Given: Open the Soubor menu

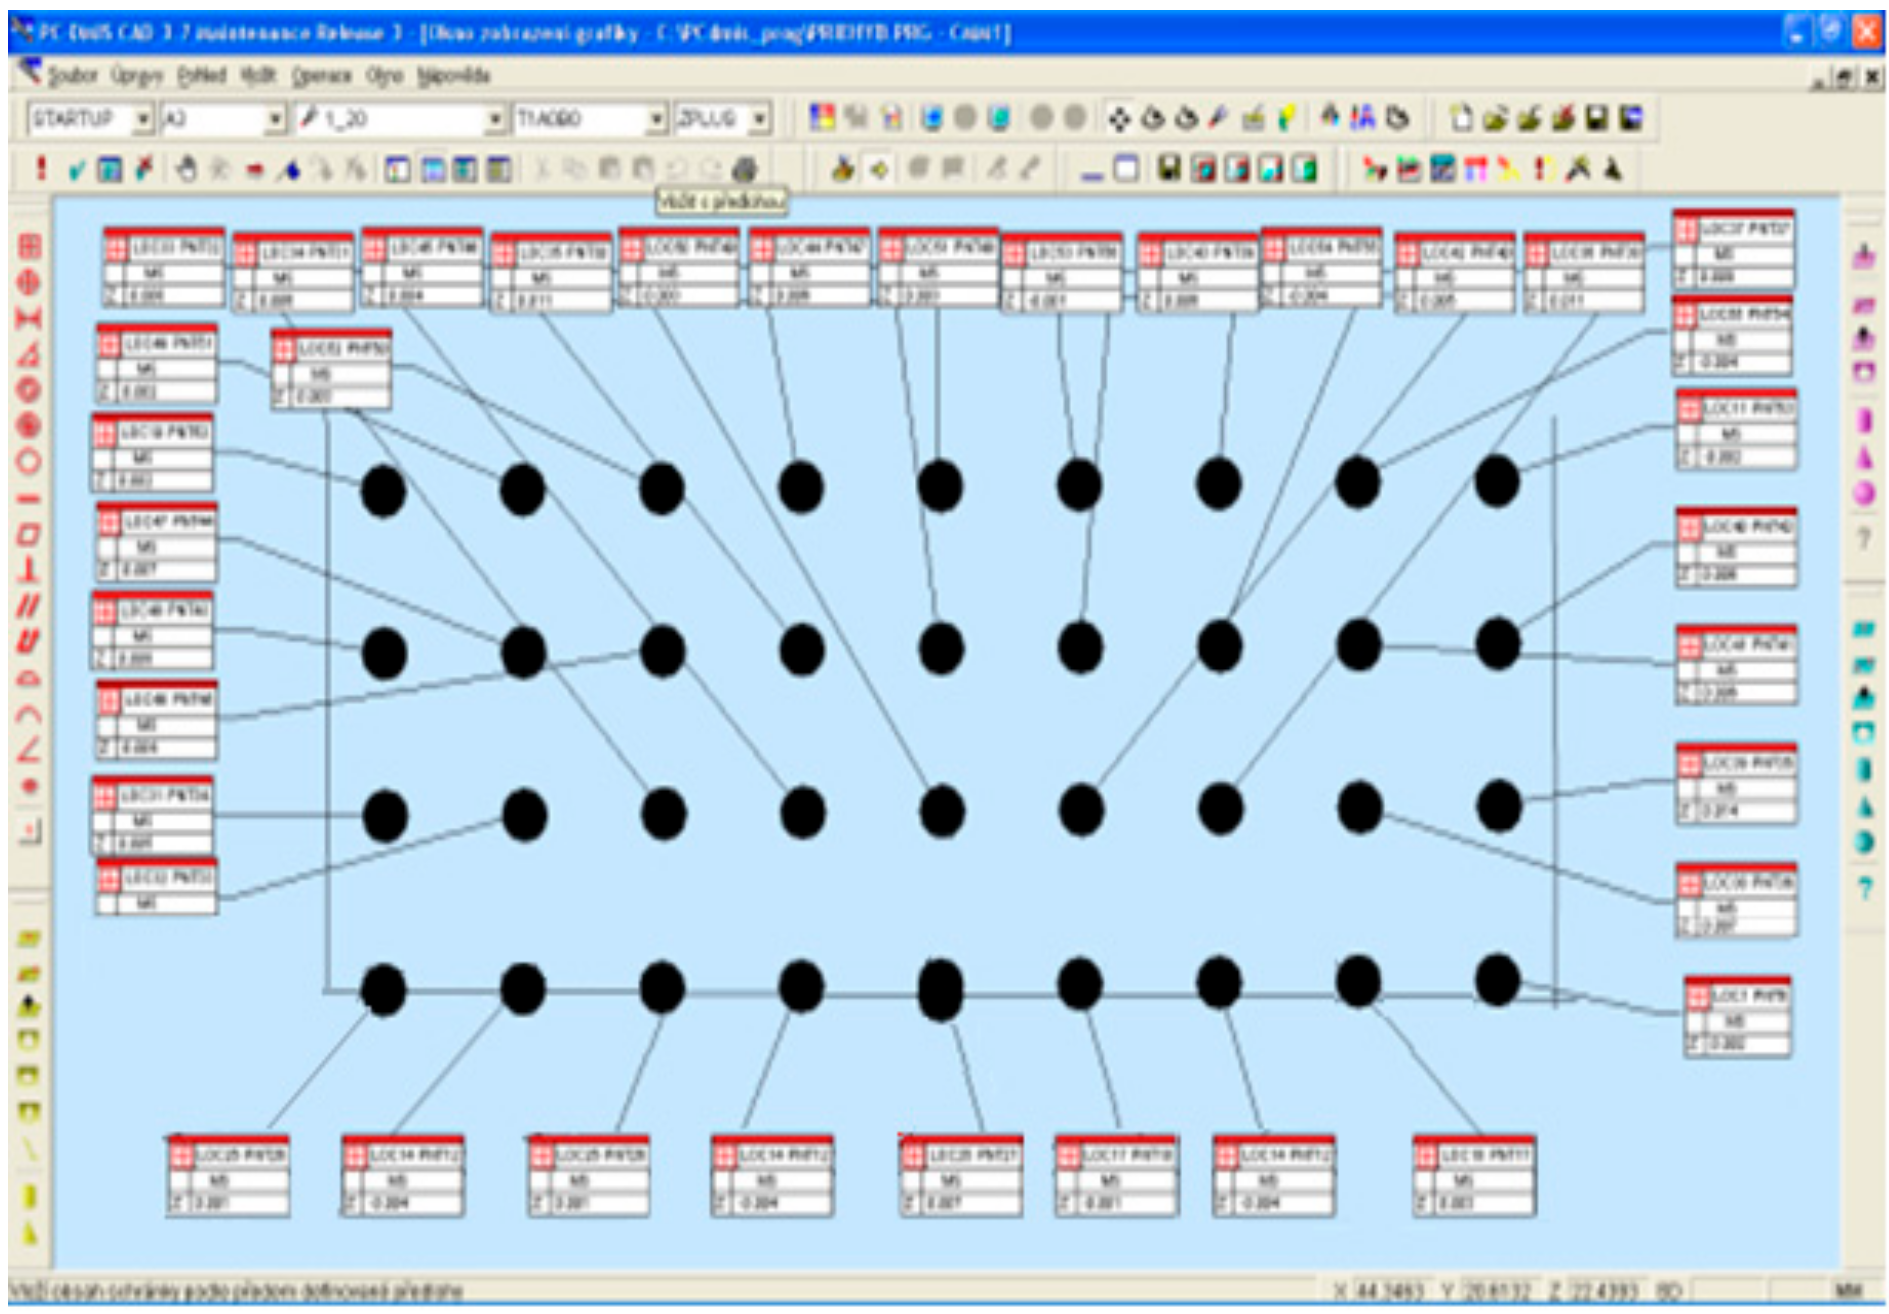Looking at the screenshot, I should pyautogui.click(x=72, y=76).
